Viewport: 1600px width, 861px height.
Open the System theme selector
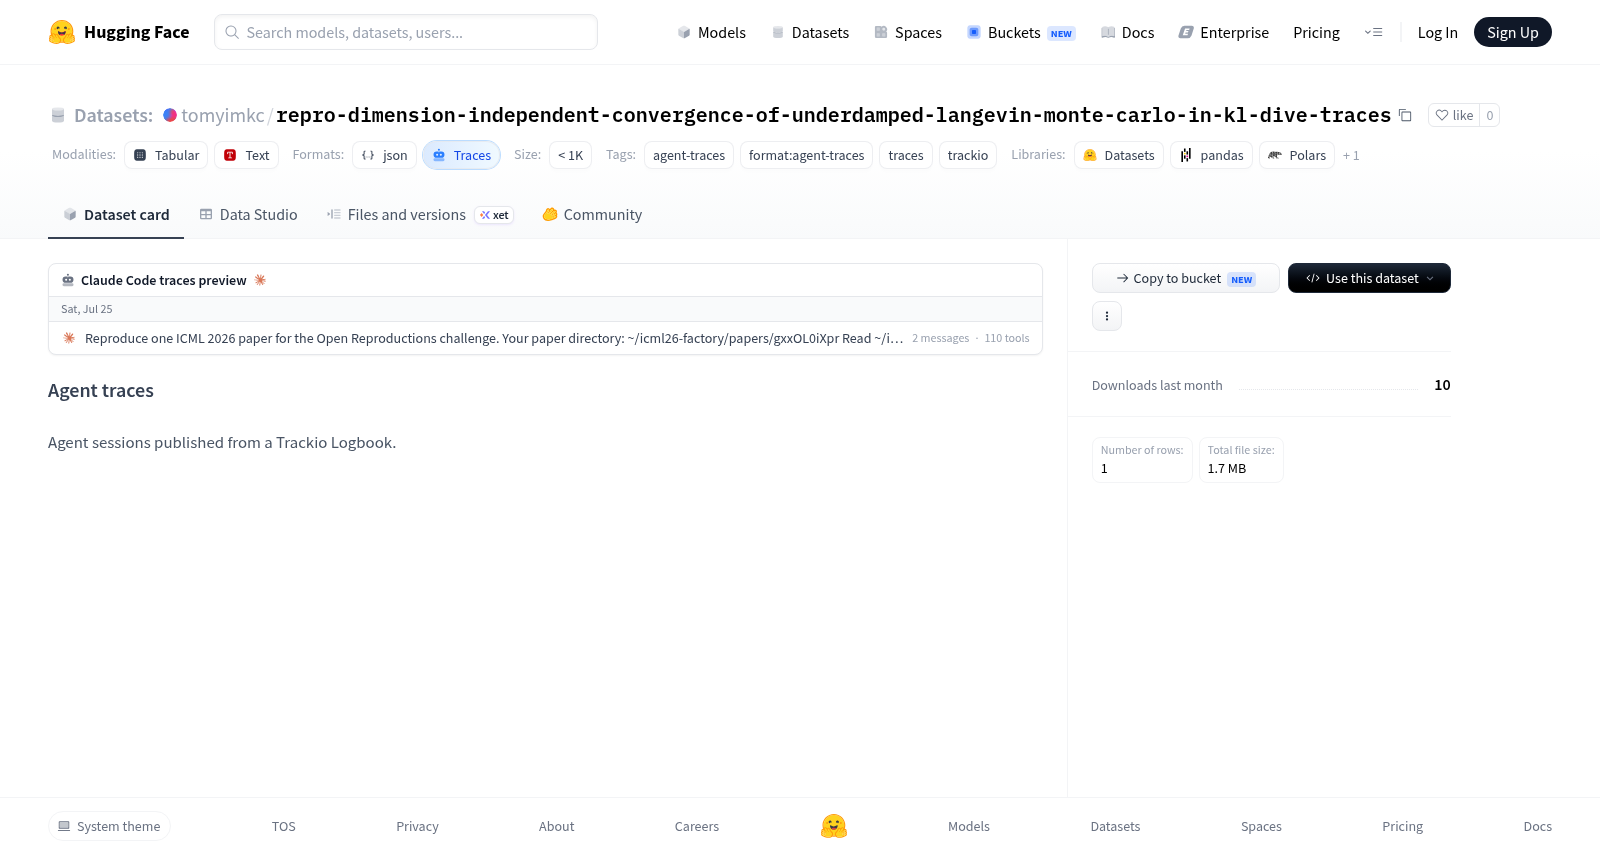tap(109, 826)
